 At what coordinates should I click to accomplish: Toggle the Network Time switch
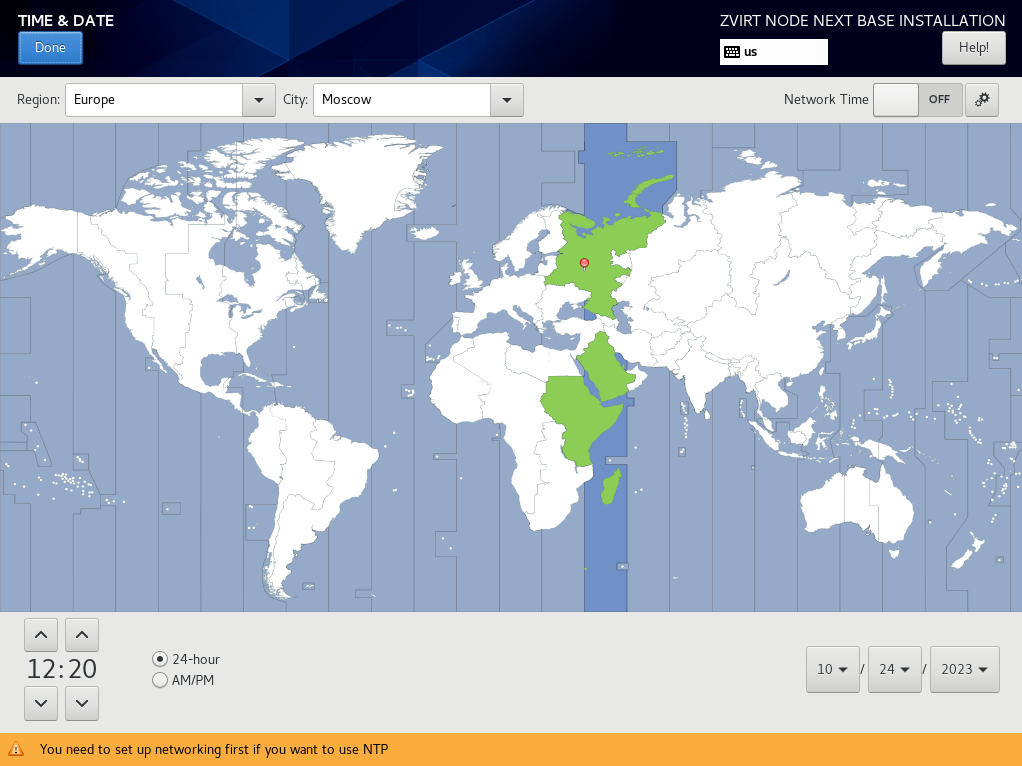click(918, 100)
